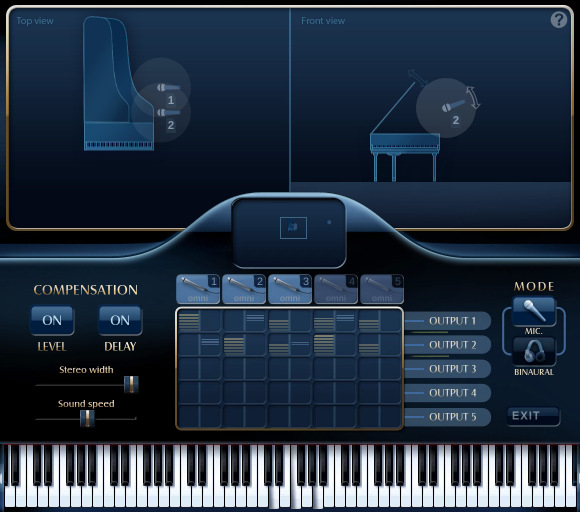Click microphone 2 in the front view
Viewport: 580px width, 512px height.
453,106
